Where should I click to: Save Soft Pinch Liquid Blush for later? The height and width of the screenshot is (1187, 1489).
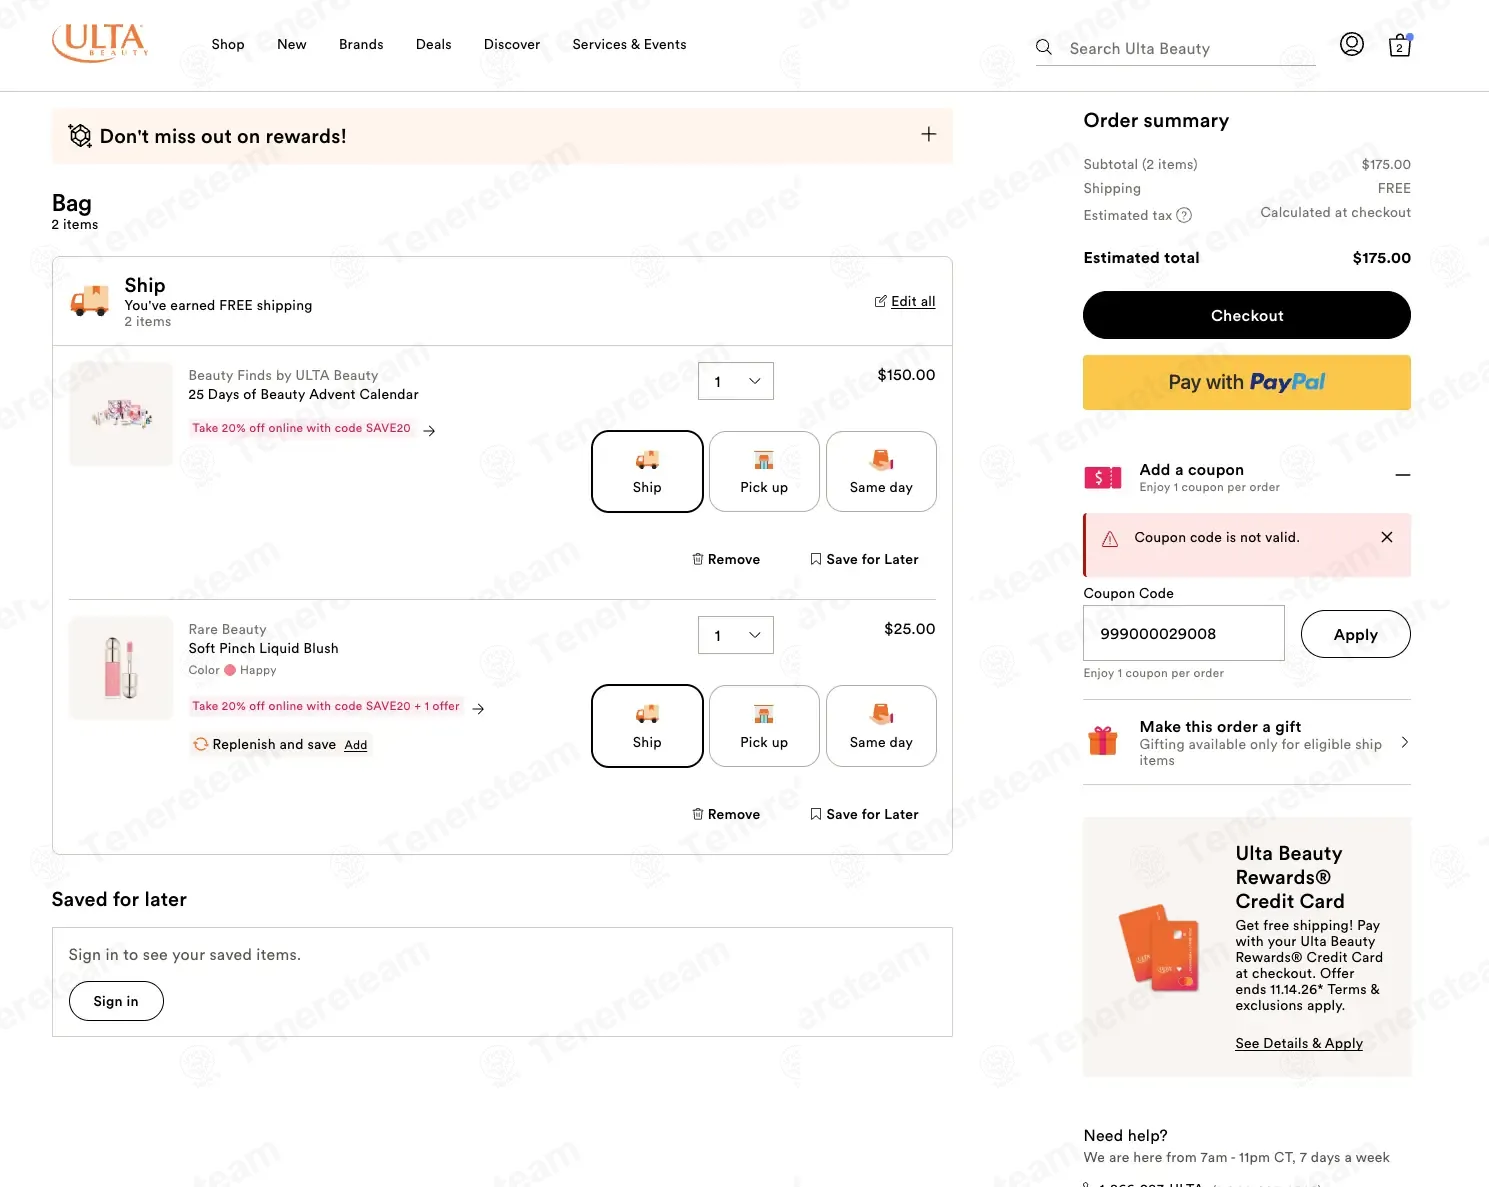[x=864, y=814]
